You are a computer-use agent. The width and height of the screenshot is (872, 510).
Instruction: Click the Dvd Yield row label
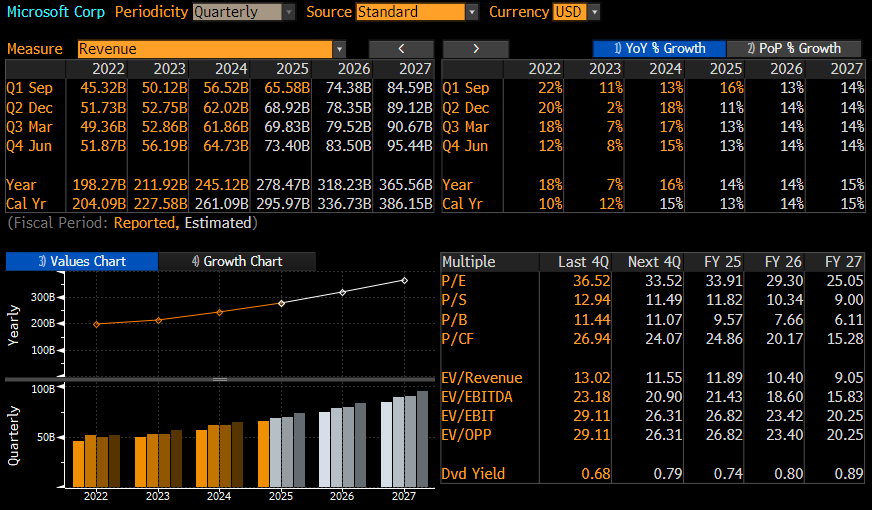(473, 473)
